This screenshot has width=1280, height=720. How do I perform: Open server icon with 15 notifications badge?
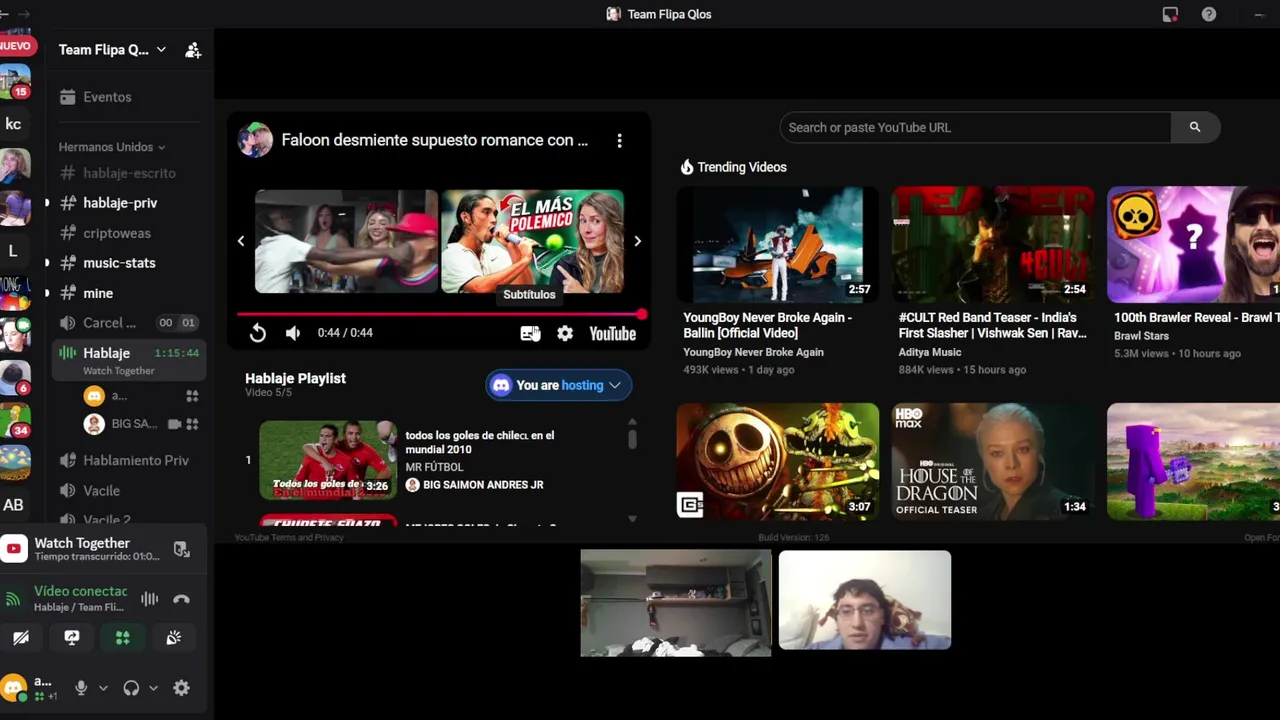click(14, 82)
